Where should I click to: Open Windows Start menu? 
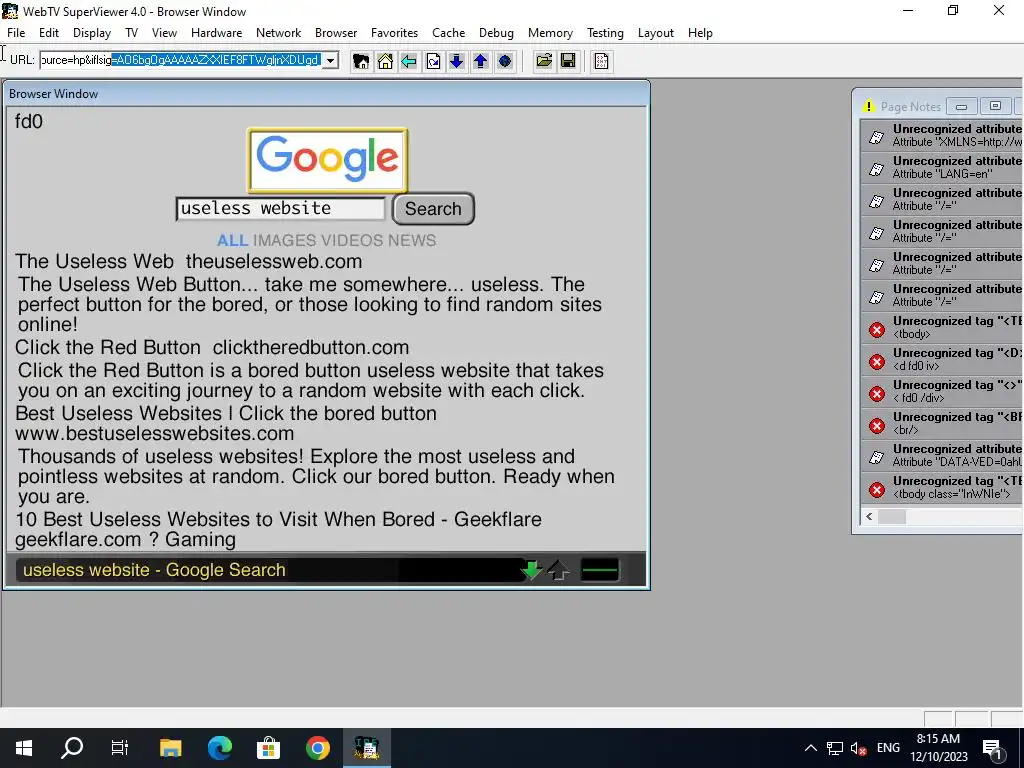pos(24,748)
